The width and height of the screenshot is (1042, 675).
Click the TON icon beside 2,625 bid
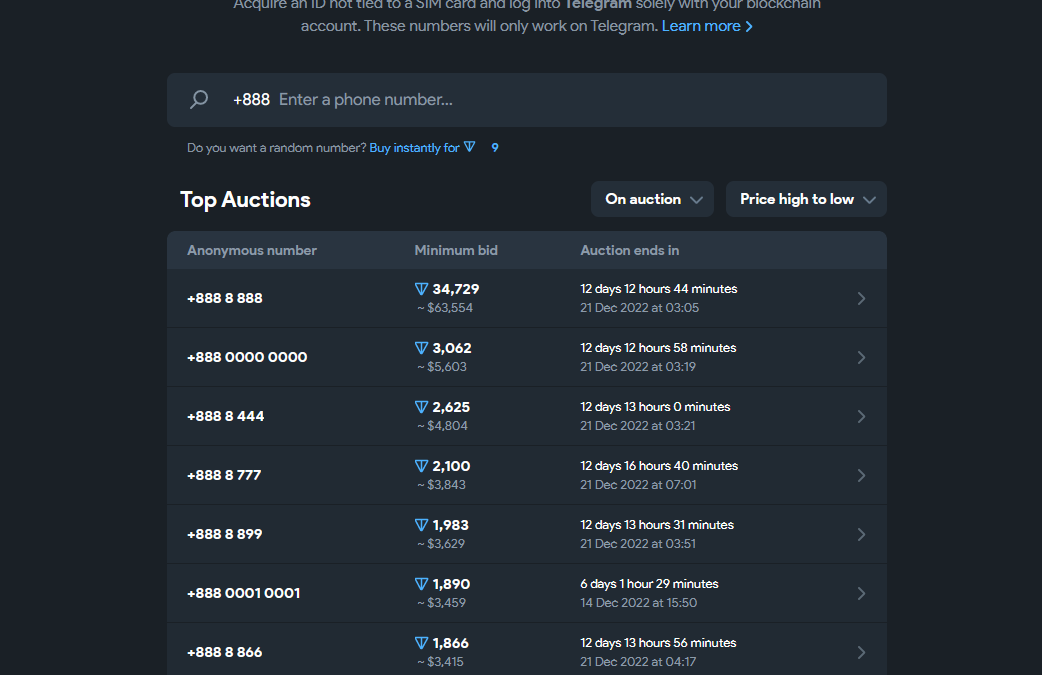click(x=421, y=407)
